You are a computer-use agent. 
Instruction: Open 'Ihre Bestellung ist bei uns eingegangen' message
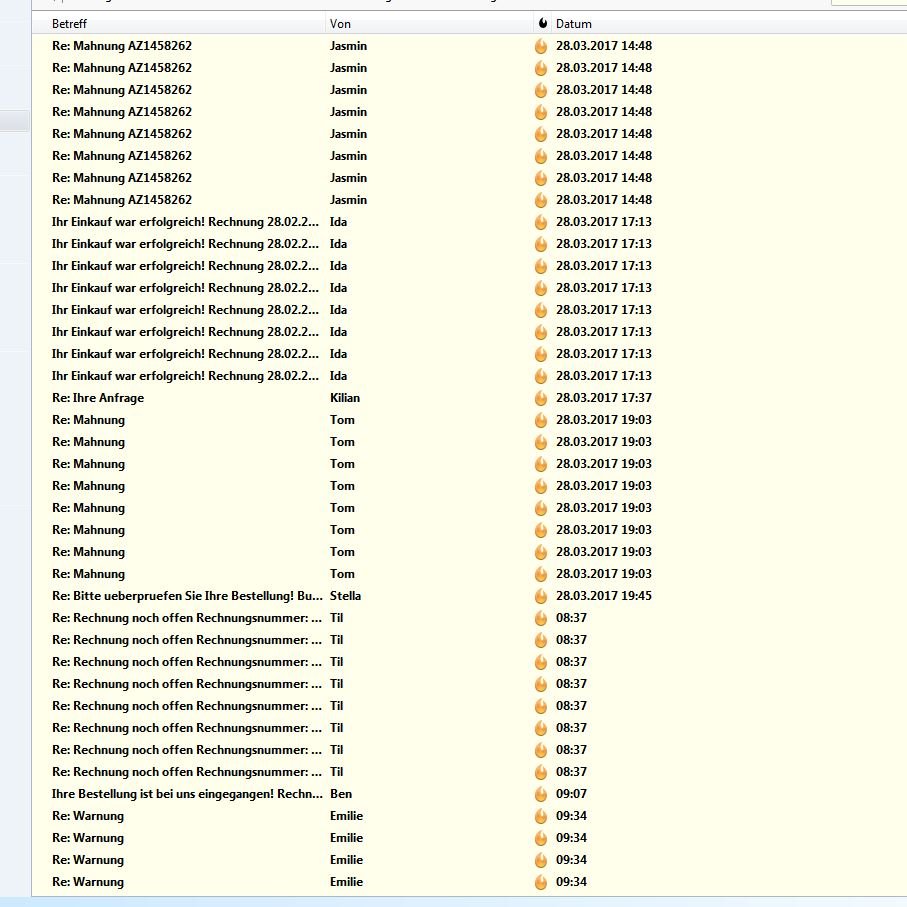(187, 794)
